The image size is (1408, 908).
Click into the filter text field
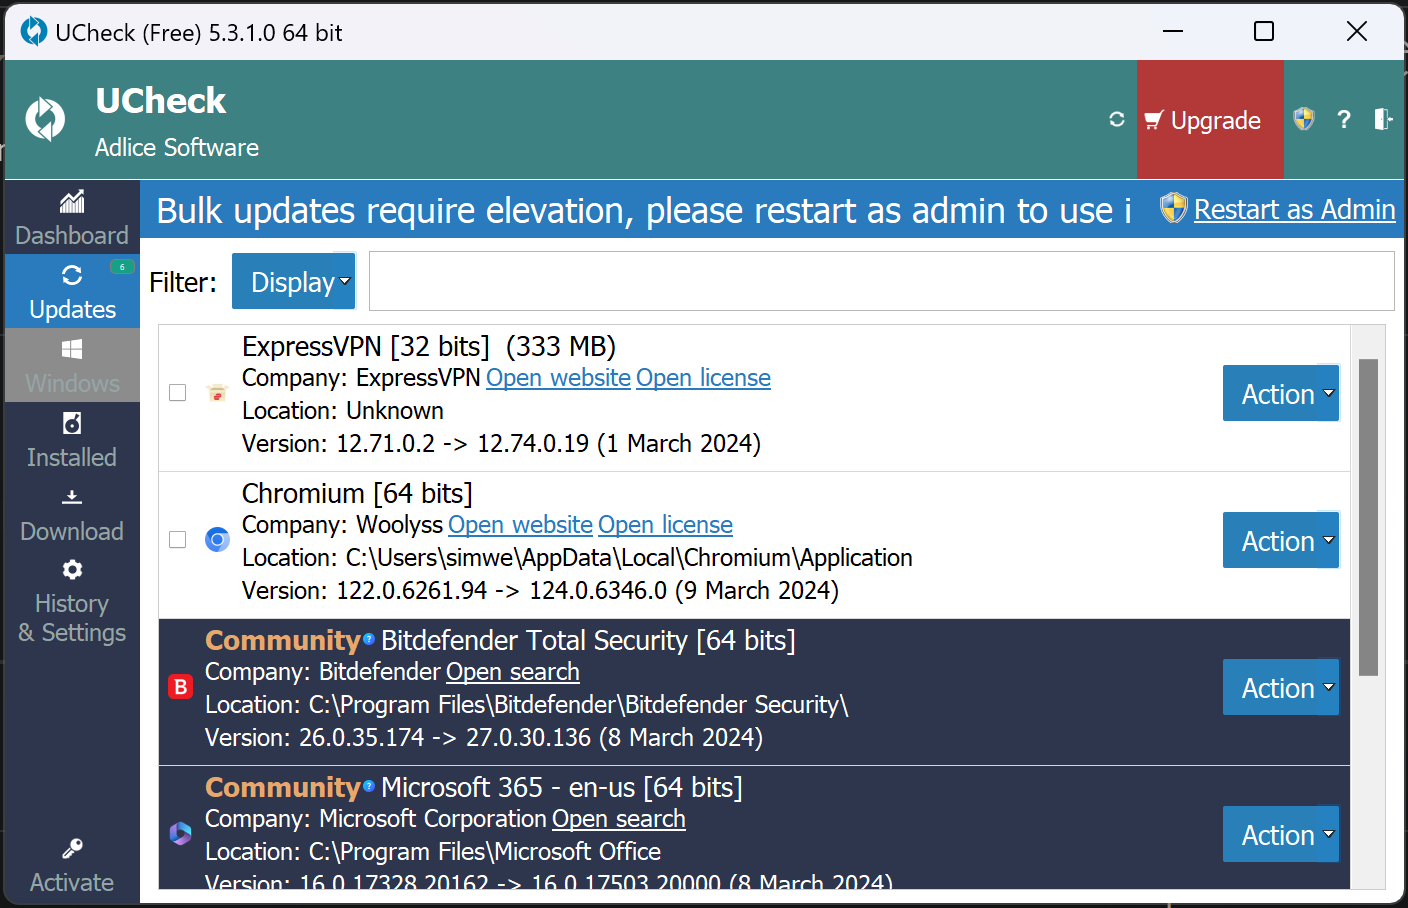(880, 282)
